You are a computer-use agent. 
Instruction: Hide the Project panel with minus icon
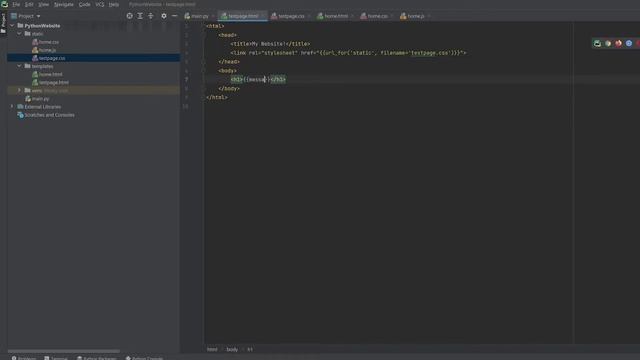pyautogui.click(x=174, y=16)
